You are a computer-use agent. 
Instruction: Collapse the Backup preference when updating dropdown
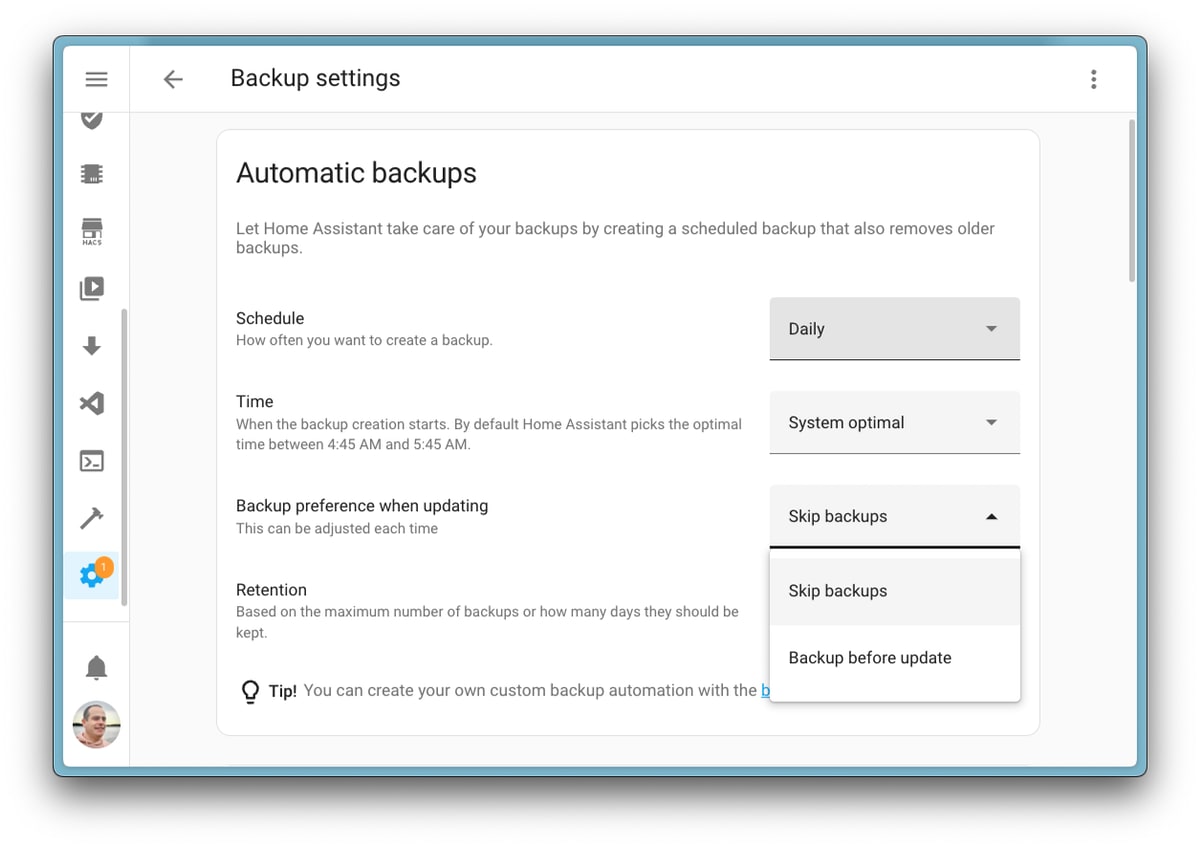(894, 517)
